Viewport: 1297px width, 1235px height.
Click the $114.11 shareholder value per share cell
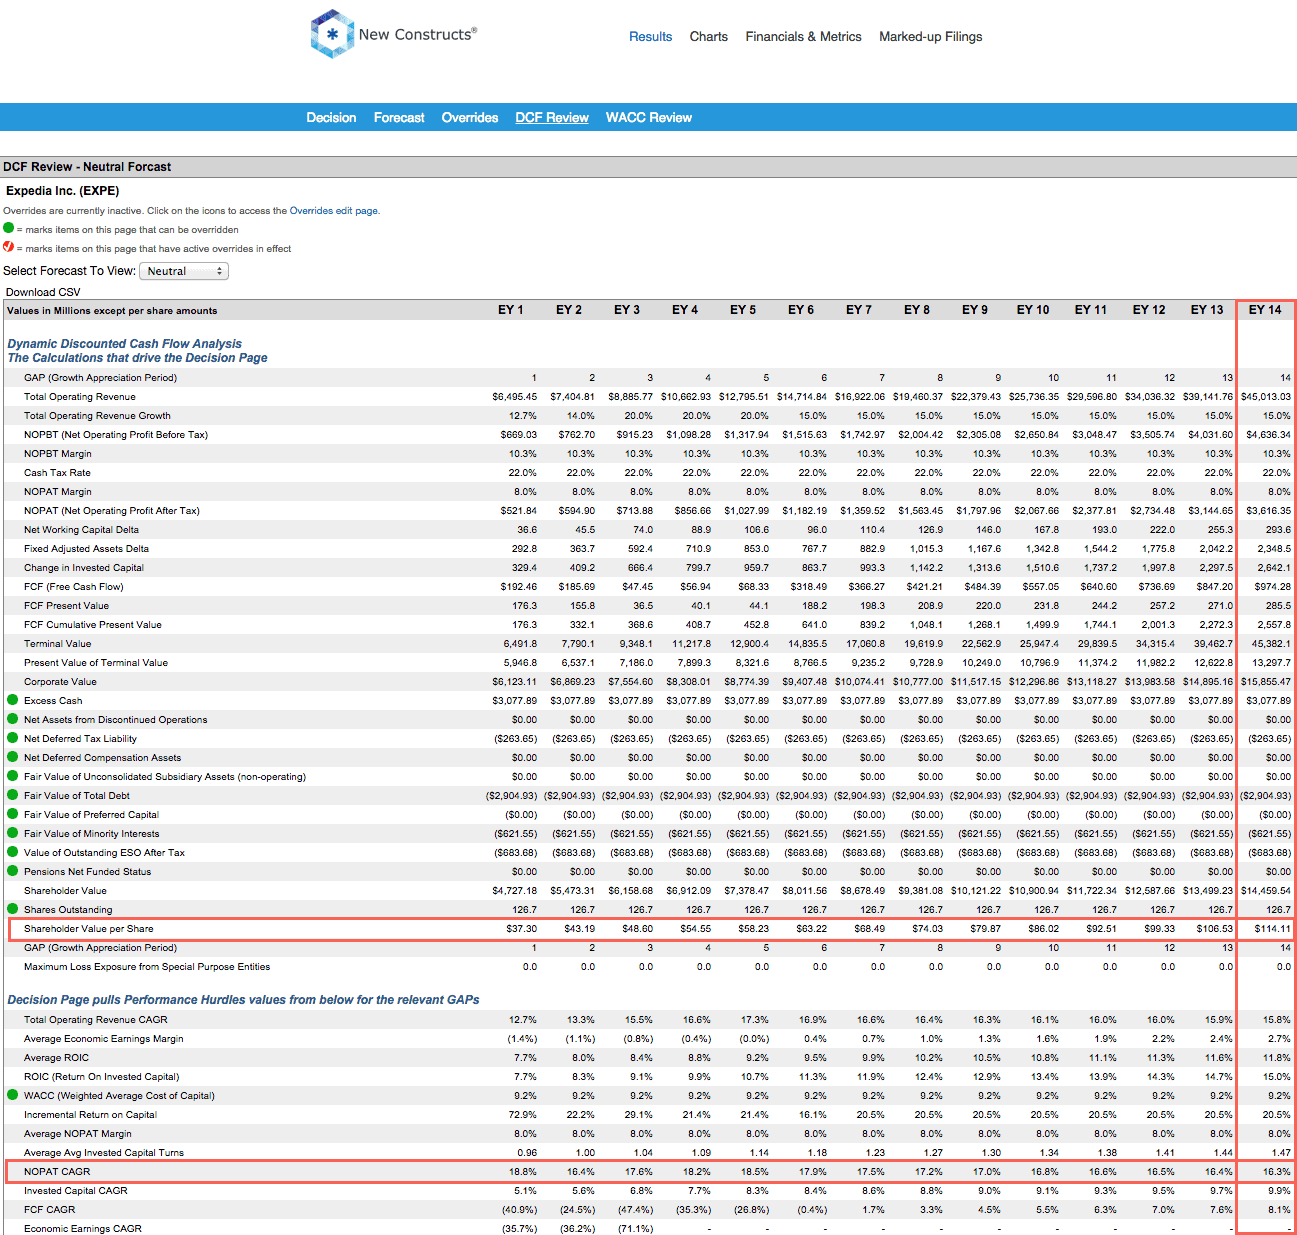(x=1272, y=929)
